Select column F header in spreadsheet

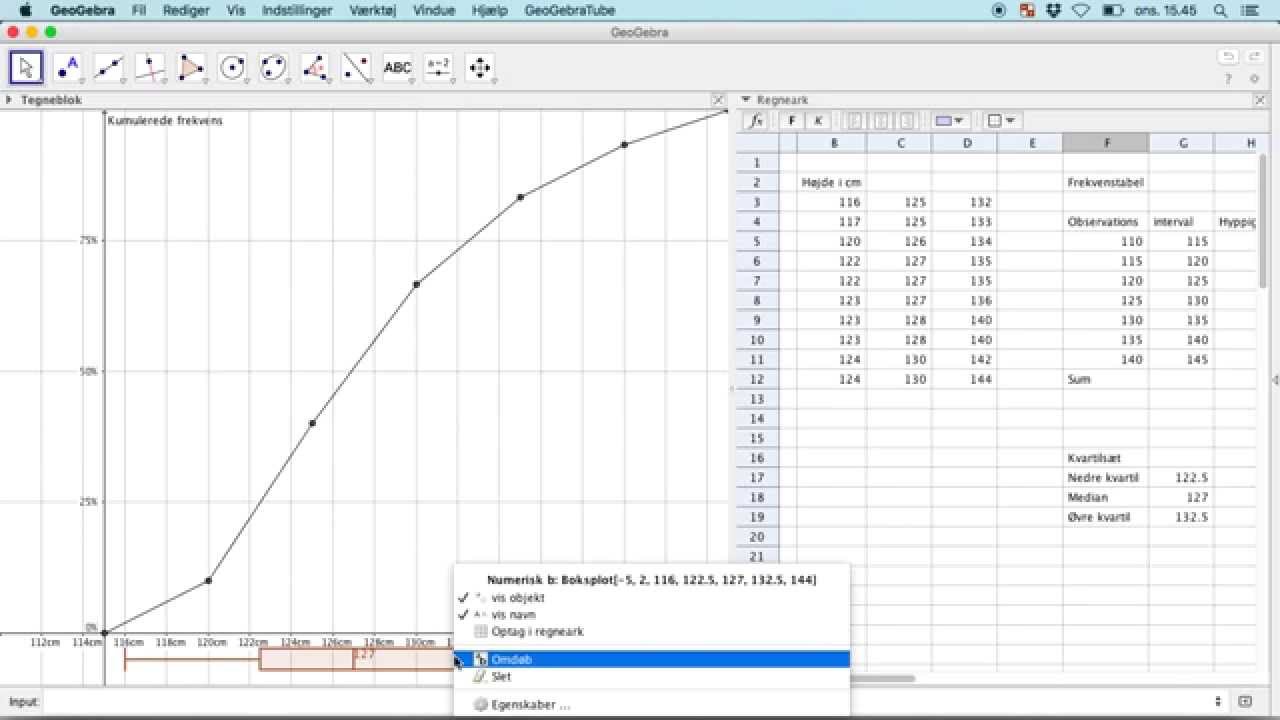pos(1106,143)
